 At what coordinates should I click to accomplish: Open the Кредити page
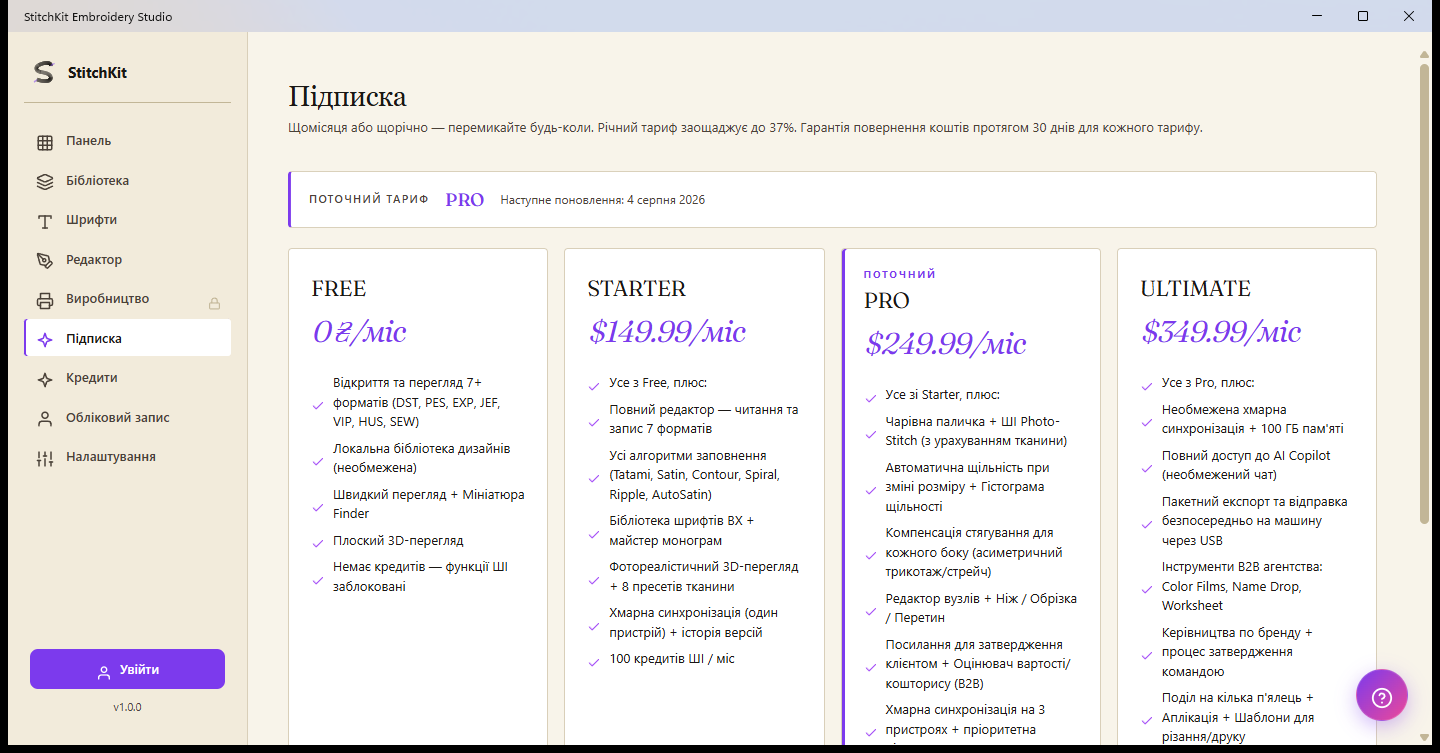(128, 378)
